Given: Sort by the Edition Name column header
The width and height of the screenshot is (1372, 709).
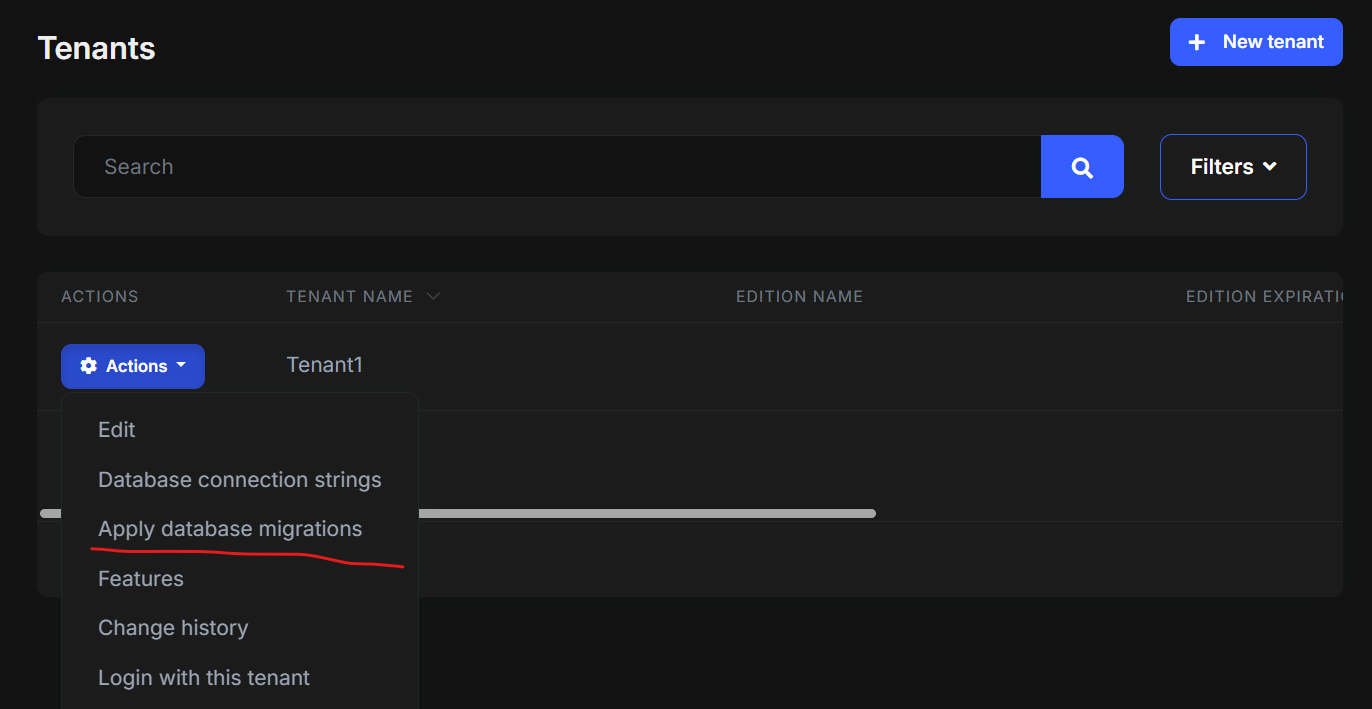Looking at the screenshot, I should click(x=799, y=297).
